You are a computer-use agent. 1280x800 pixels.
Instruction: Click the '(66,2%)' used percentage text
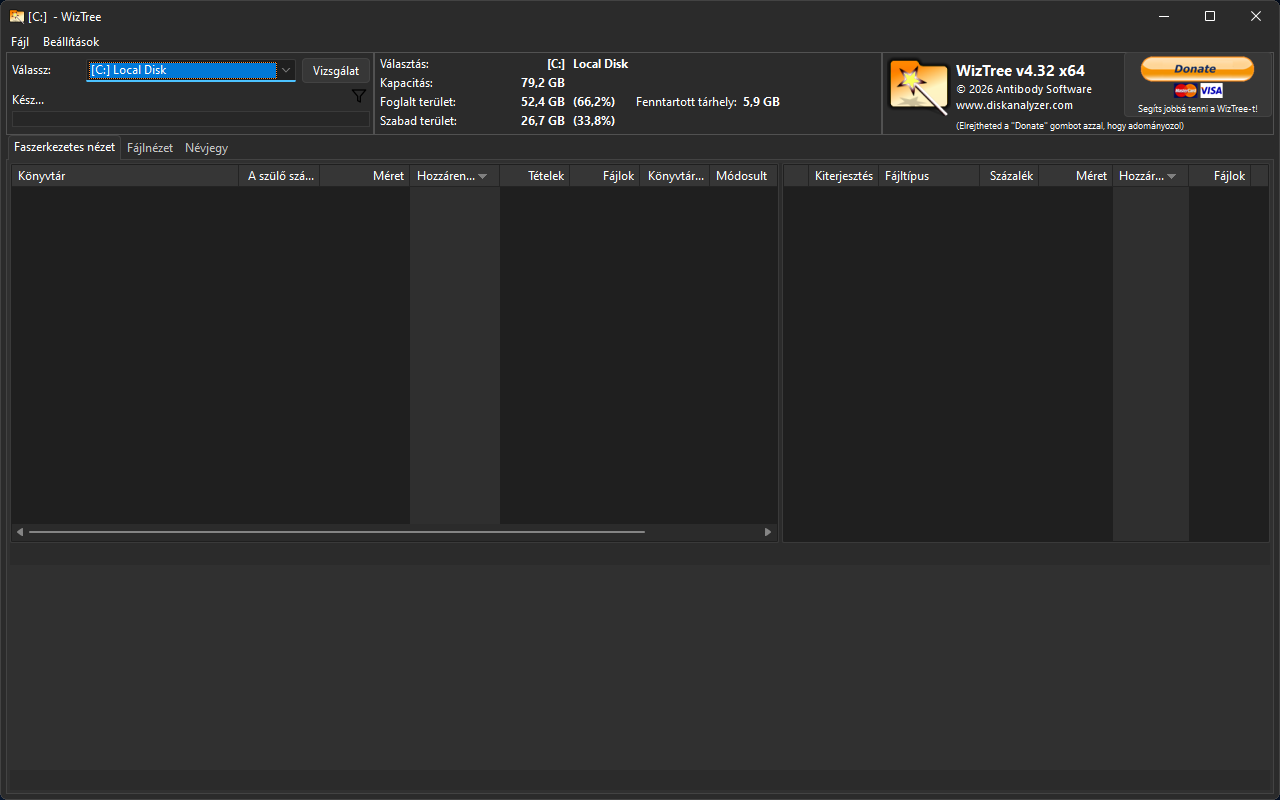(x=594, y=102)
